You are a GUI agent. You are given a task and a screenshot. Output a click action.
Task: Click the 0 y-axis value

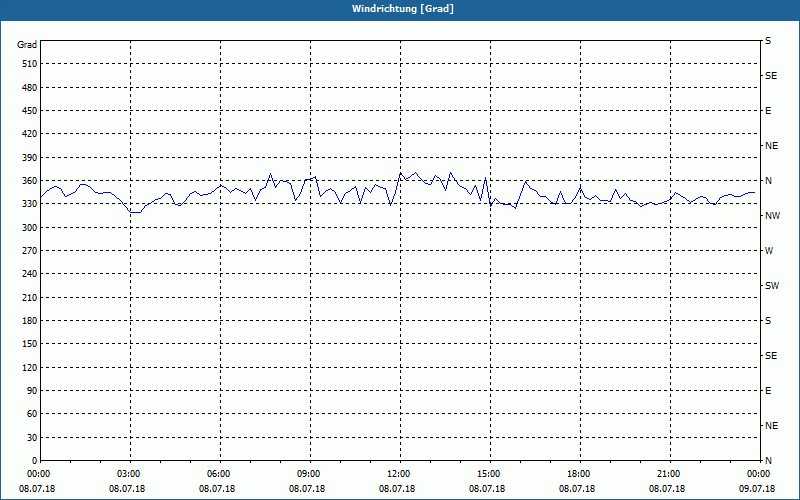(x=35, y=461)
